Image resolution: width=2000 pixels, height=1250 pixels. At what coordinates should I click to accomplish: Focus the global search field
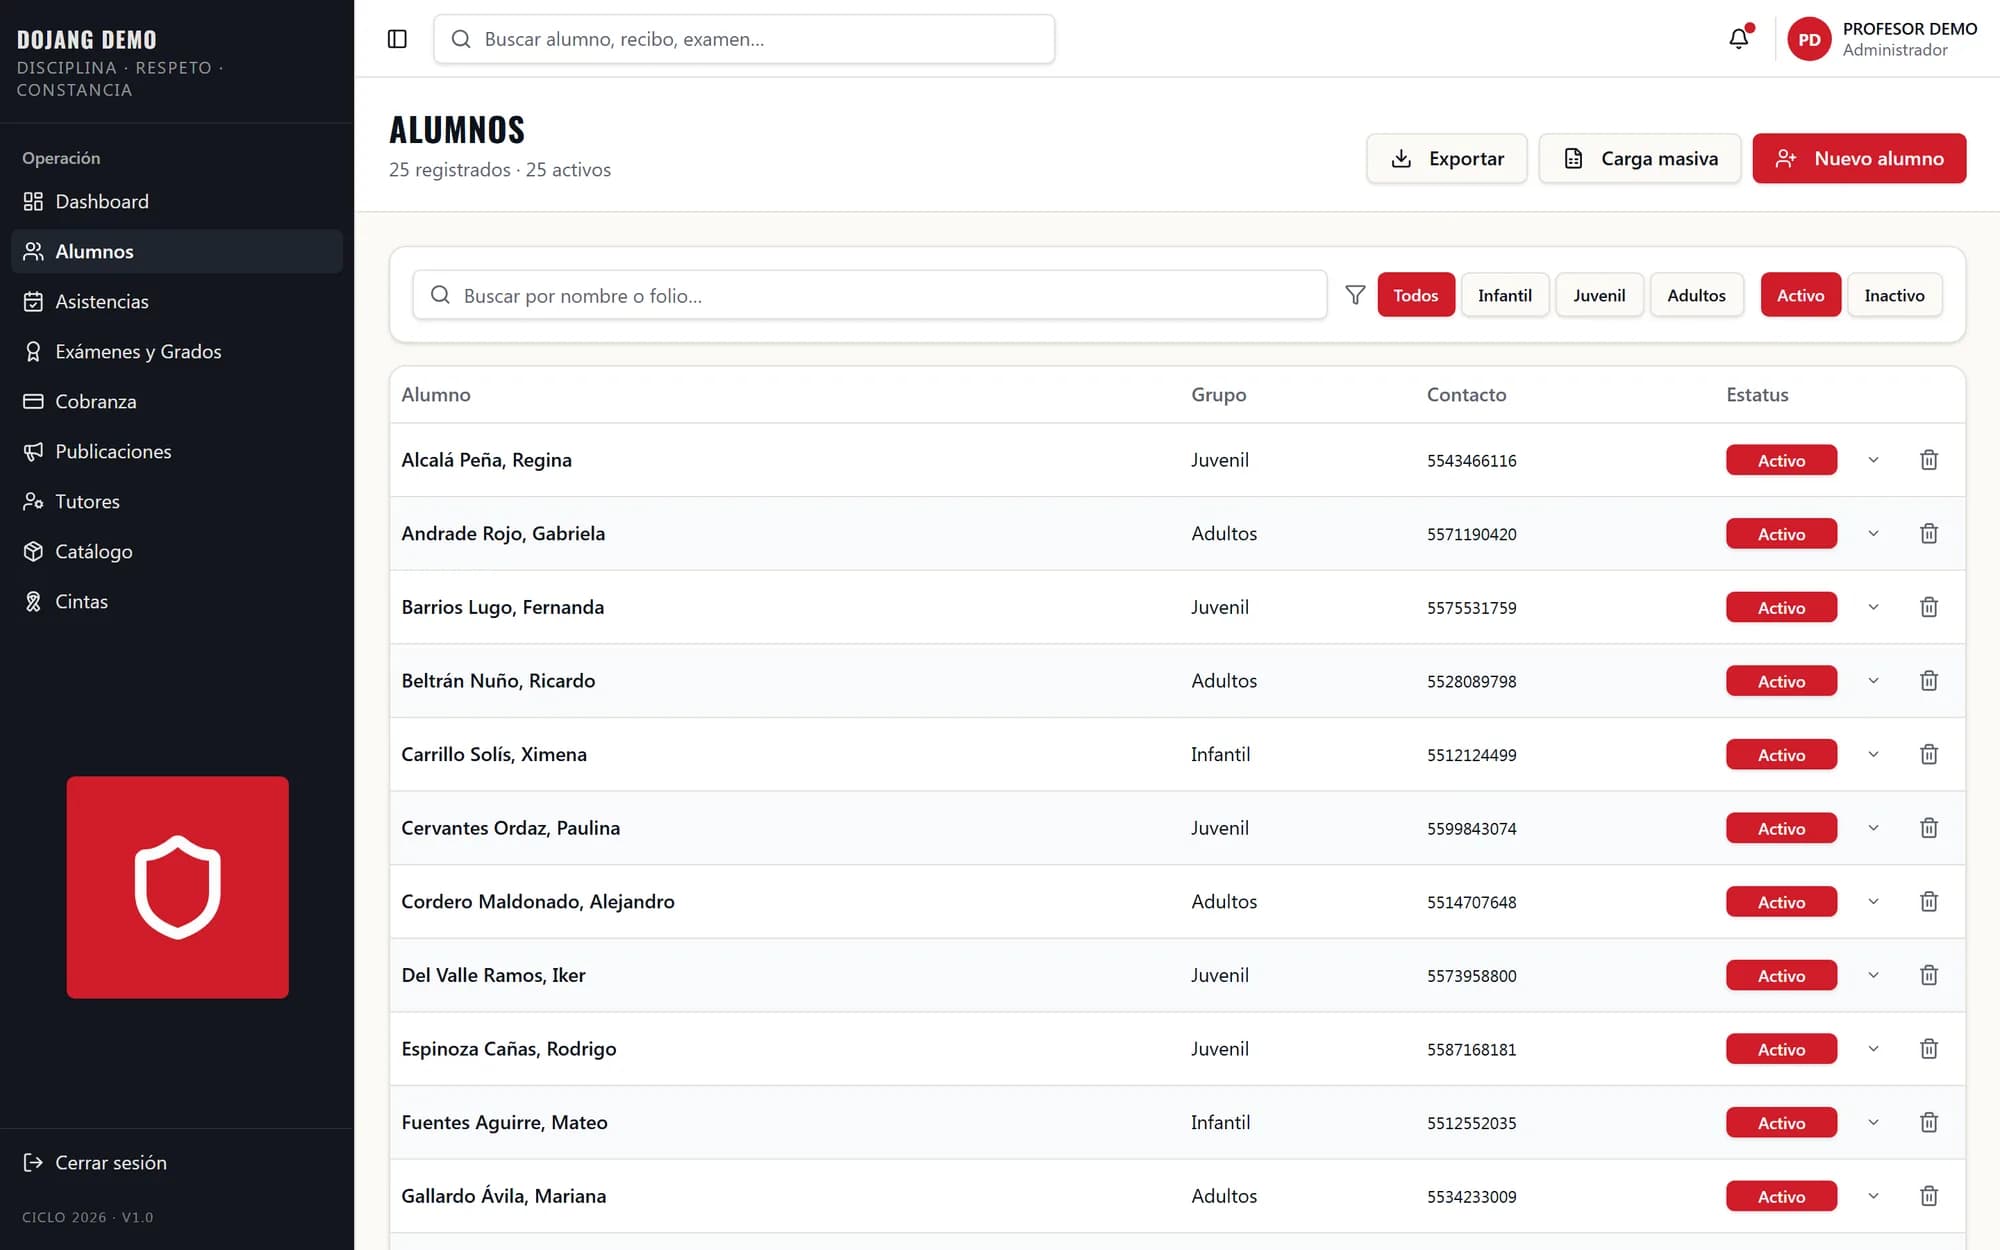coord(744,39)
